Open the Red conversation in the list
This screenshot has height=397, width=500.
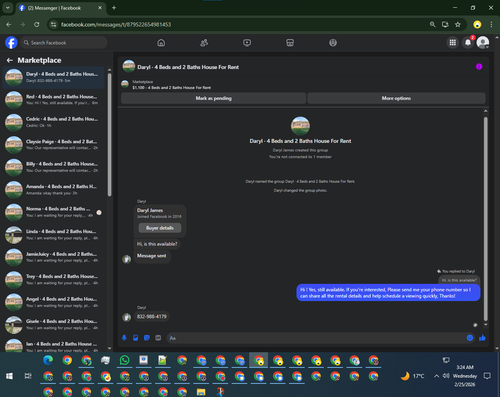tap(54, 100)
